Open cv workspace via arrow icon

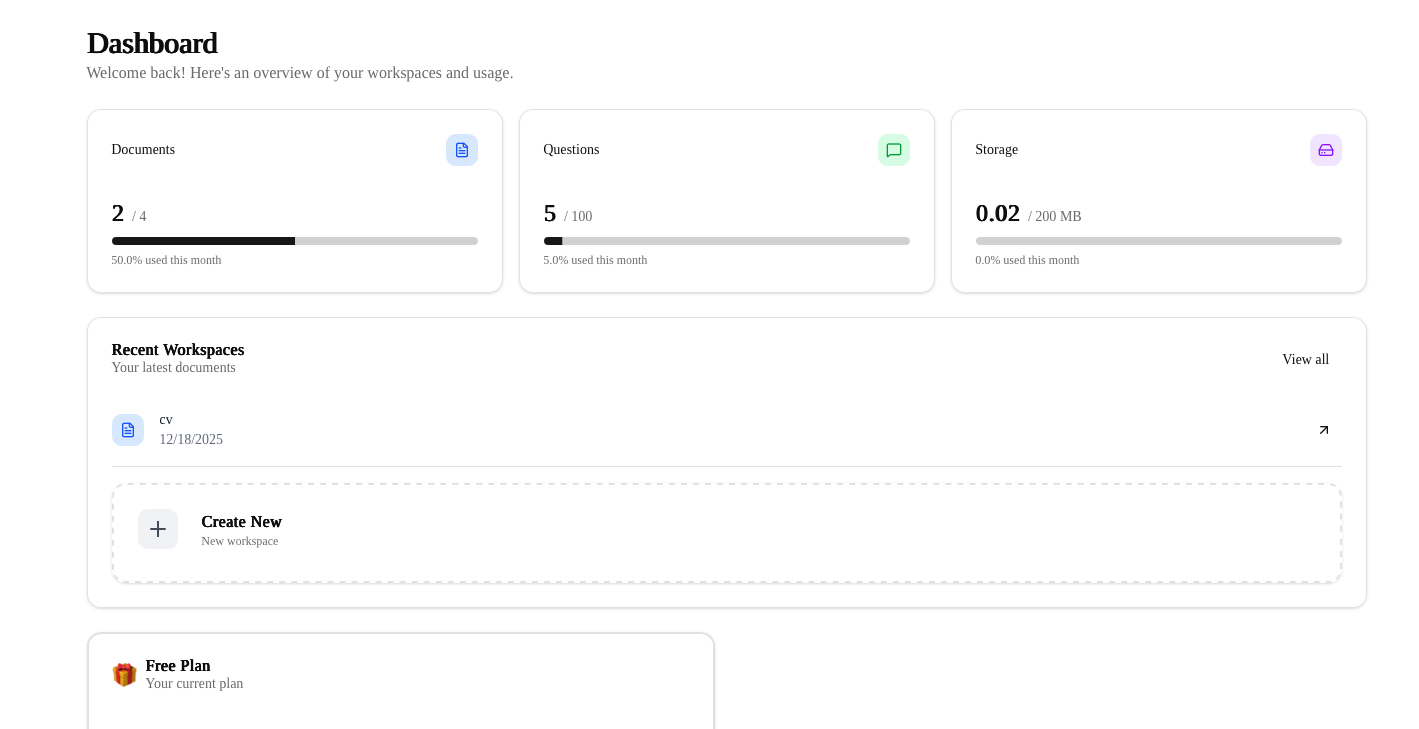pos(1324,430)
